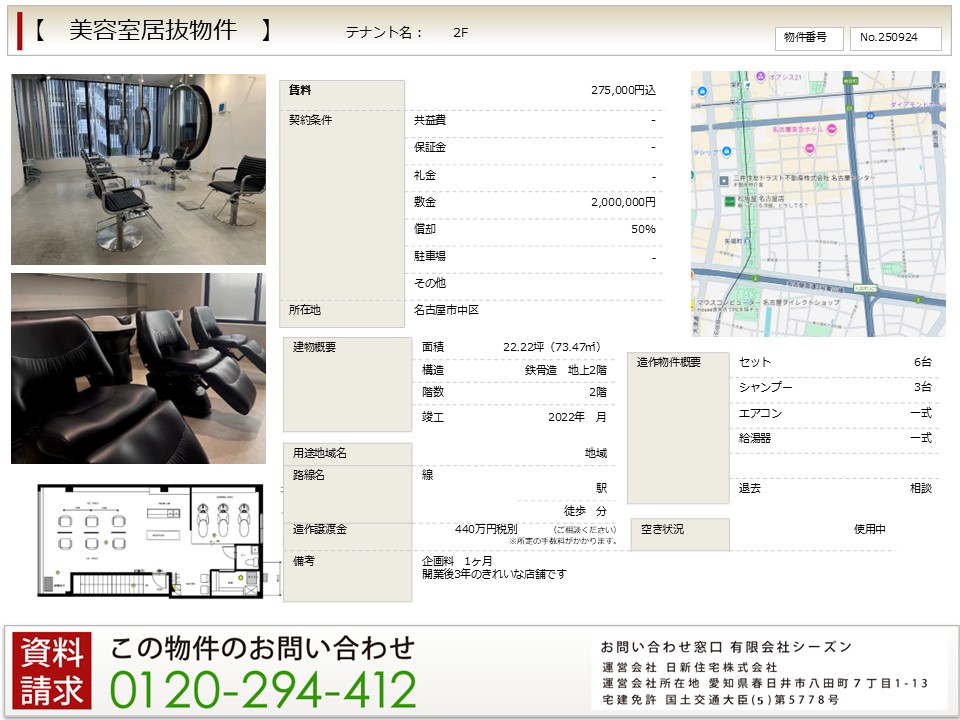Image resolution: width=960 pixels, height=720 pixels.
Task: Click the red 資料請求 button
Action: (x=52, y=670)
